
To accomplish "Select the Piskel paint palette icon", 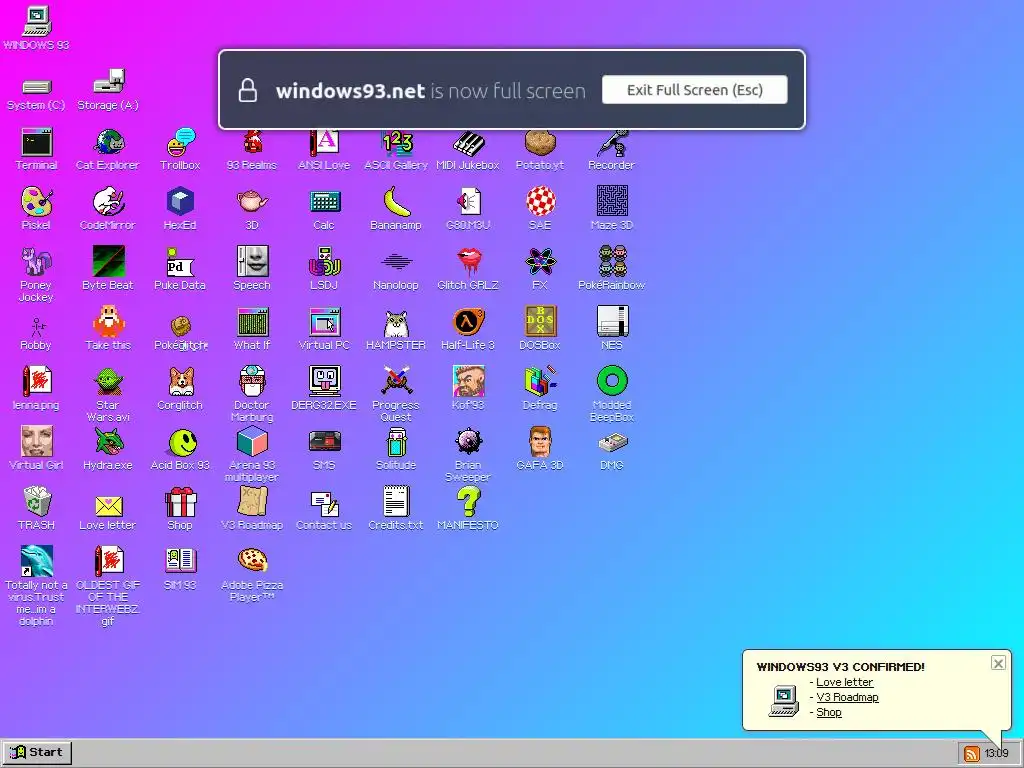I will [37, 202].
